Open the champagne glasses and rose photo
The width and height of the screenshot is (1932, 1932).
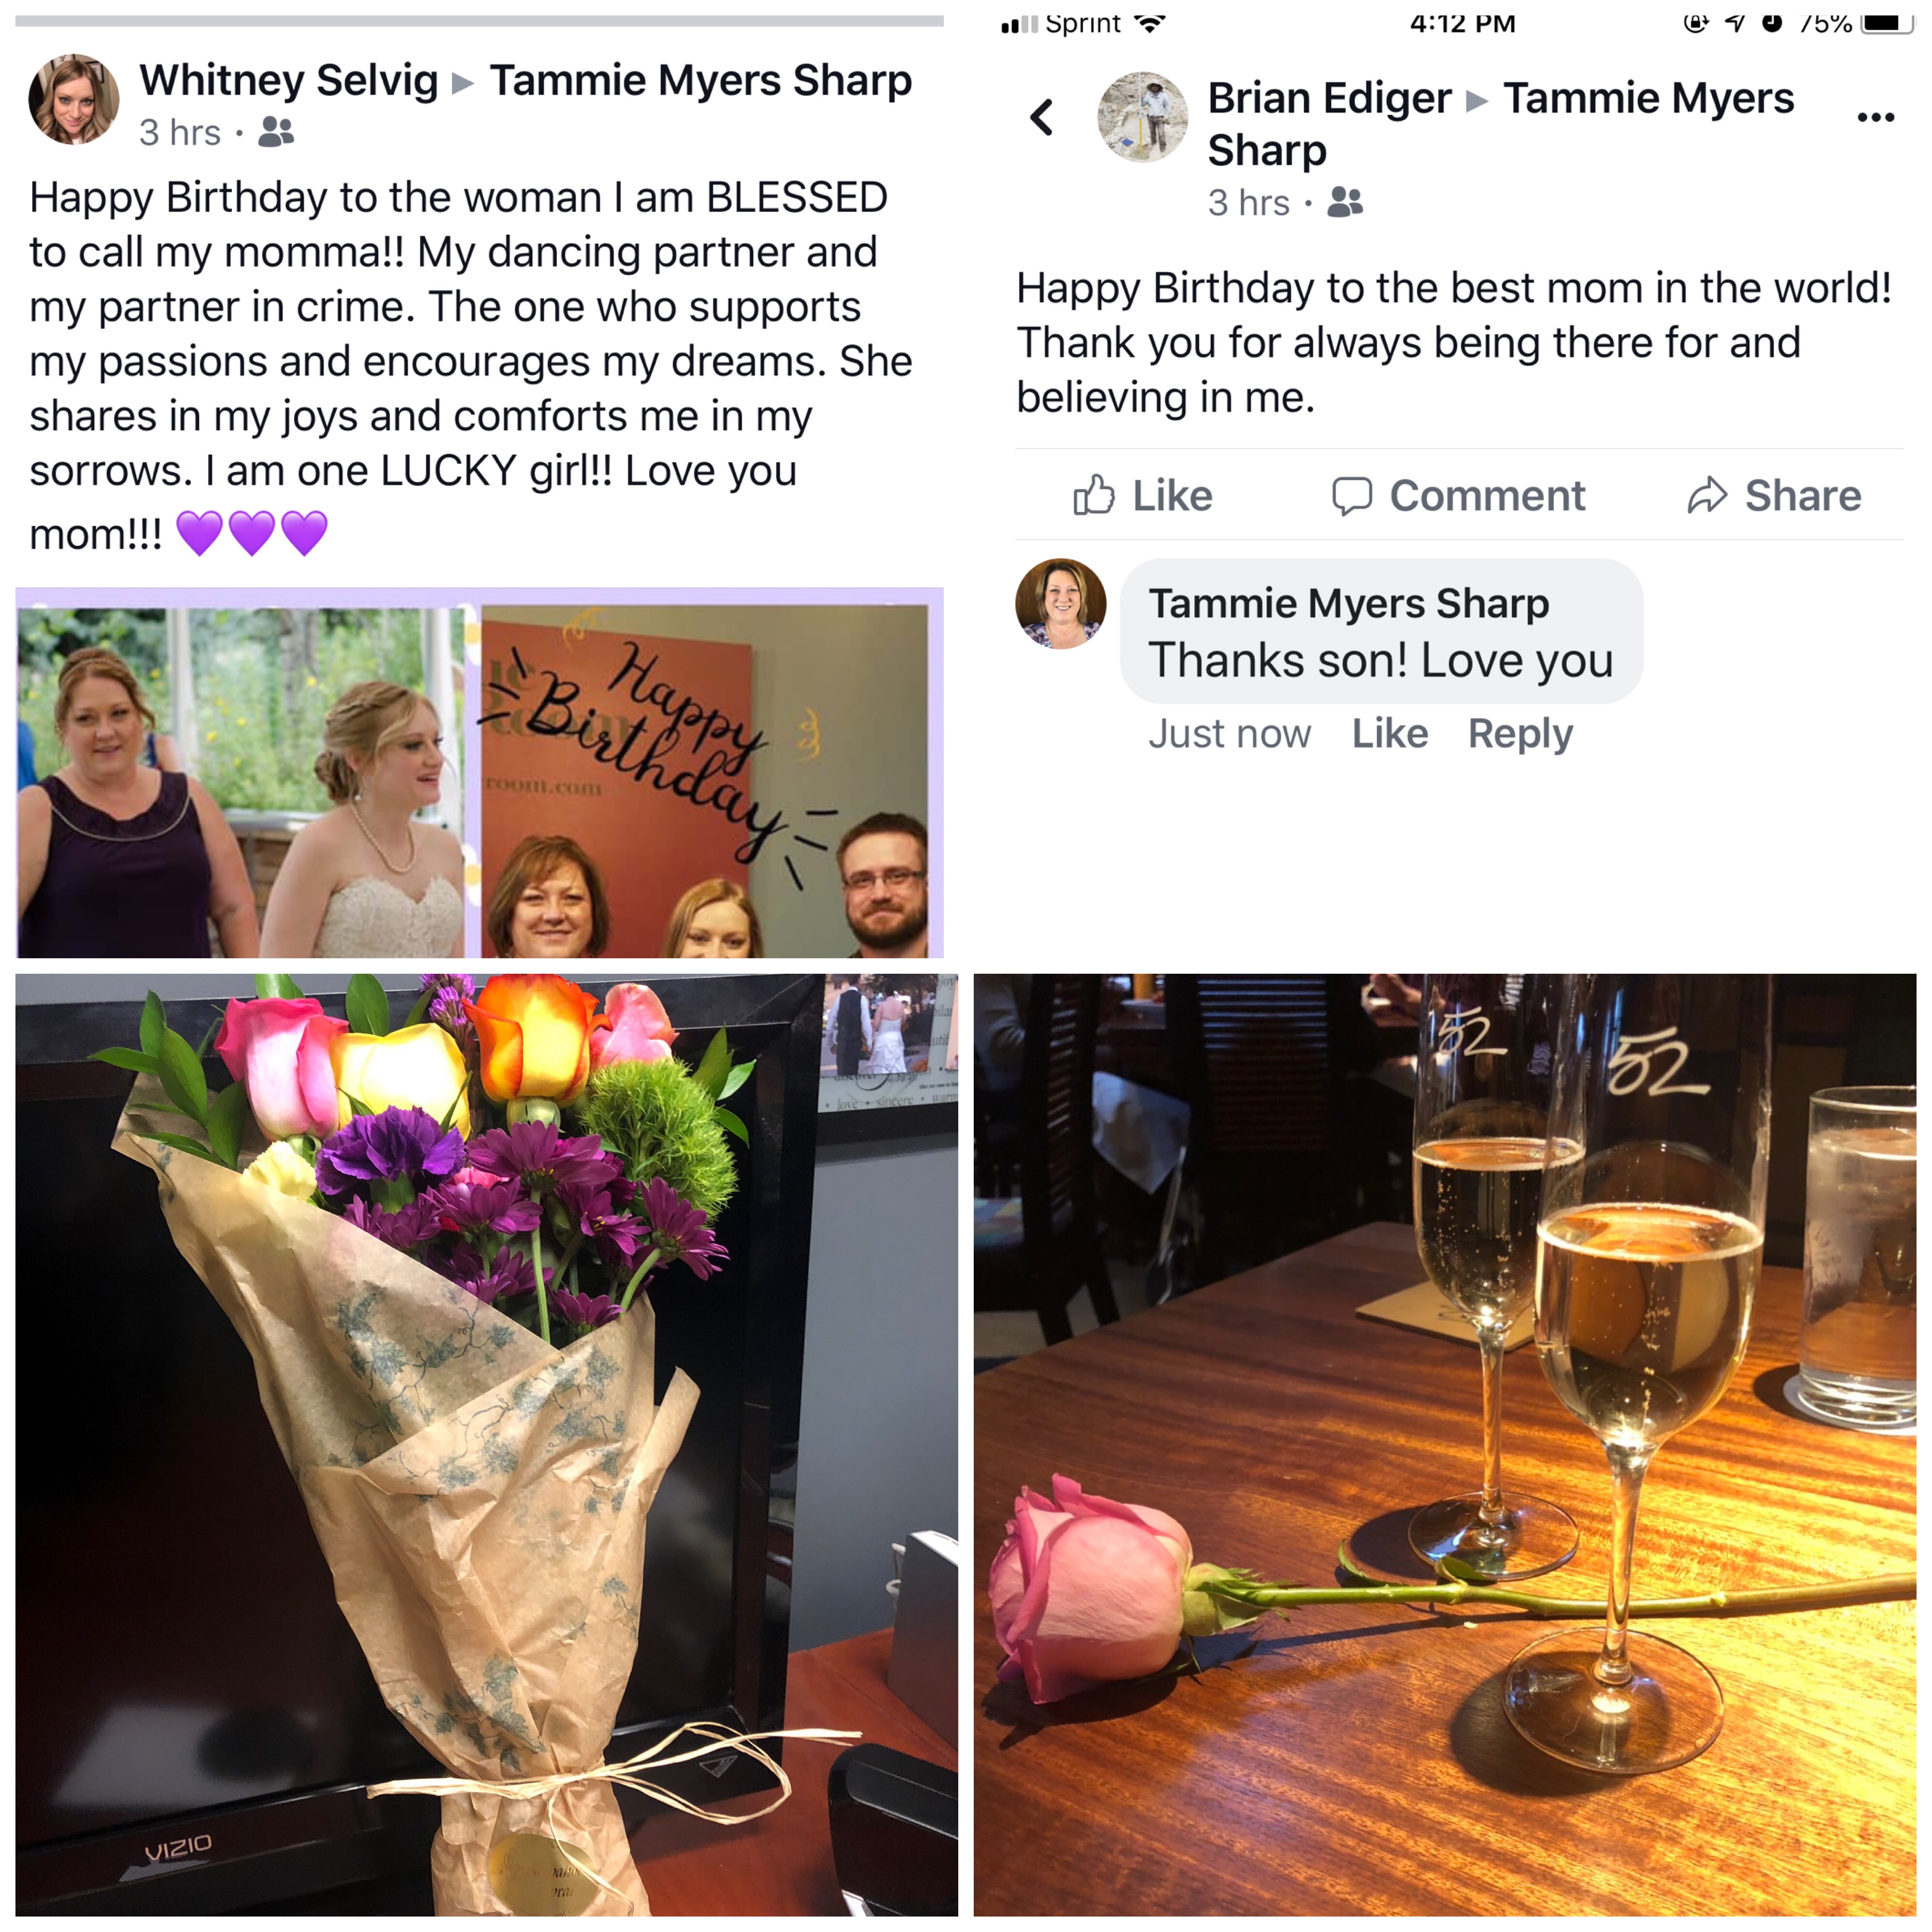(1444, 1444)
